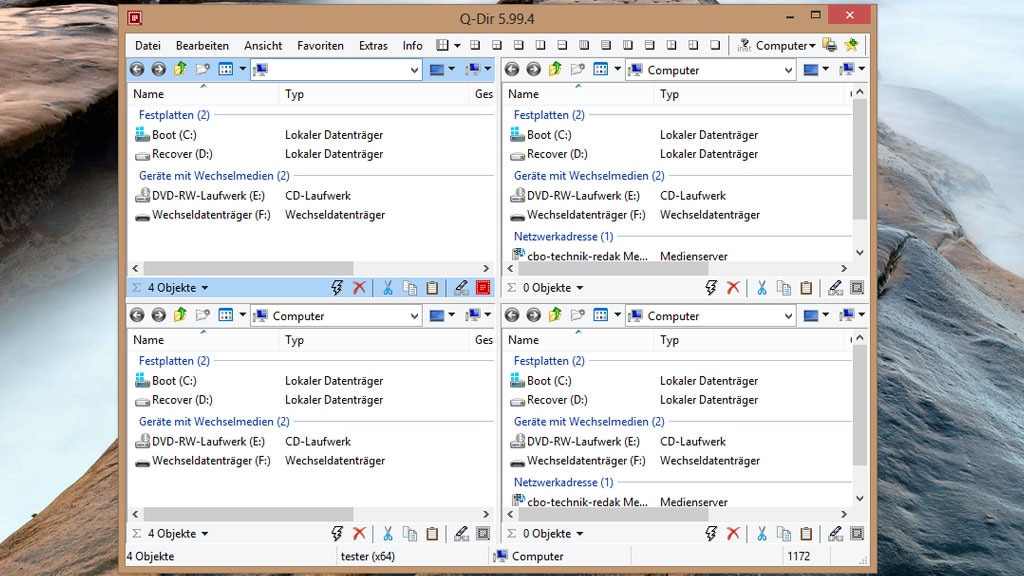The height and width of the screenshot is (576, 1024).
Task: Open a new folder with the folder-creation icon
Action: click(203, 68)
